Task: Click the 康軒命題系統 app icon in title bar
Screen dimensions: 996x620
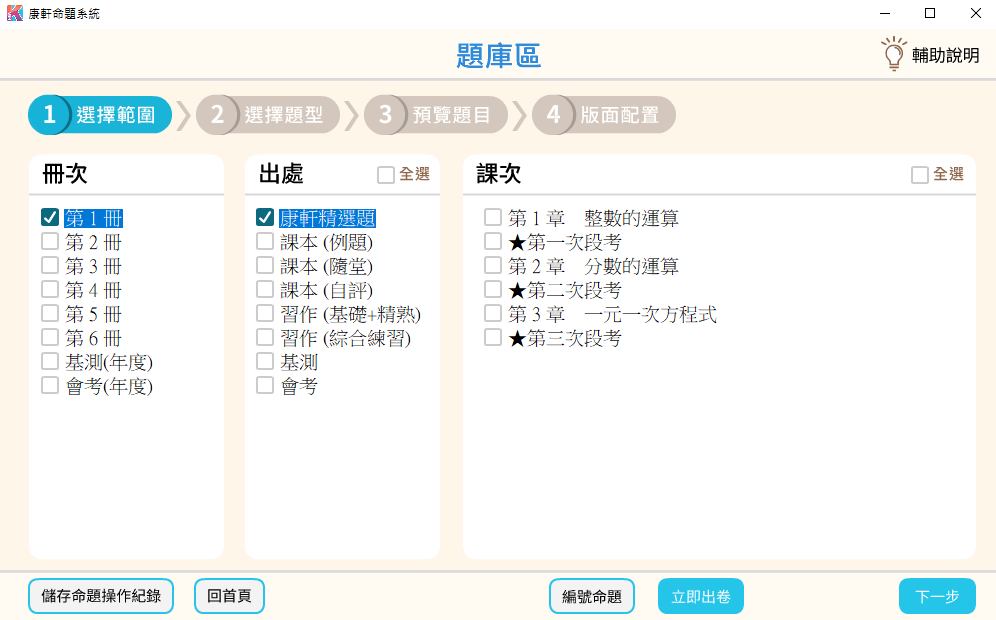Action: click(15, 14)
